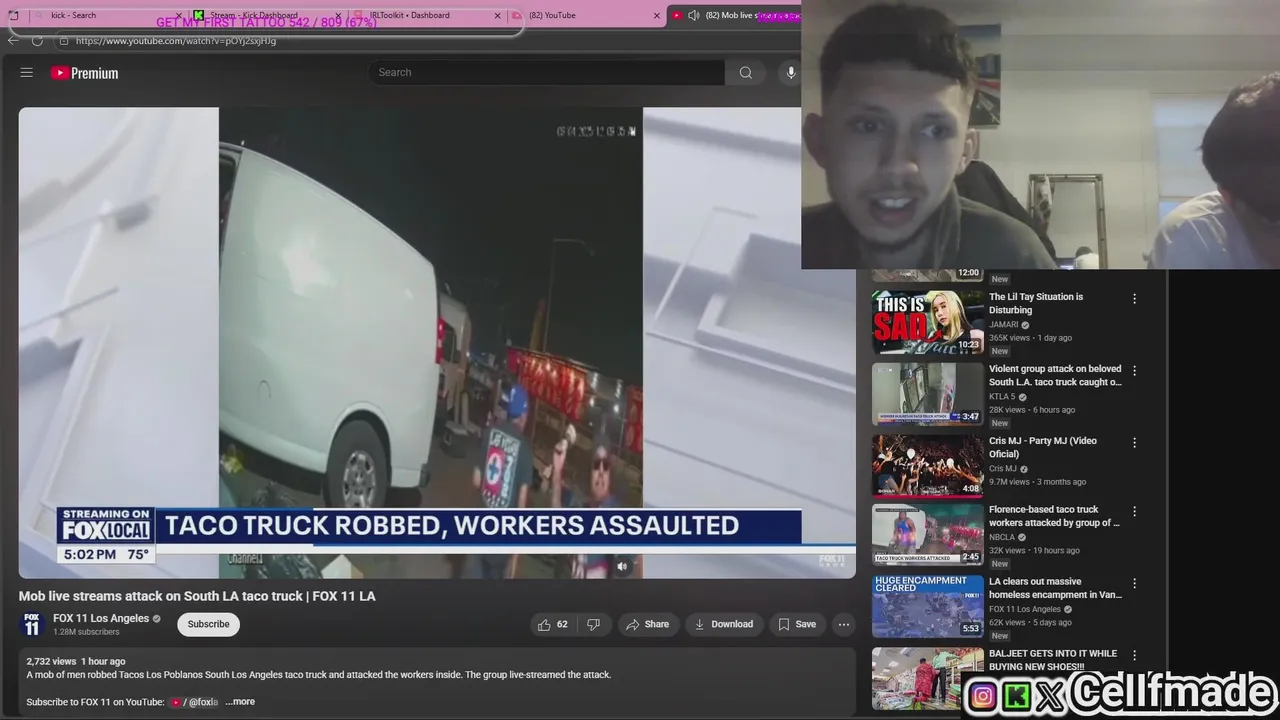Open more actions ellipsis under video
This screenshot has height=720, width=1280.
click(x=843, y=624)
